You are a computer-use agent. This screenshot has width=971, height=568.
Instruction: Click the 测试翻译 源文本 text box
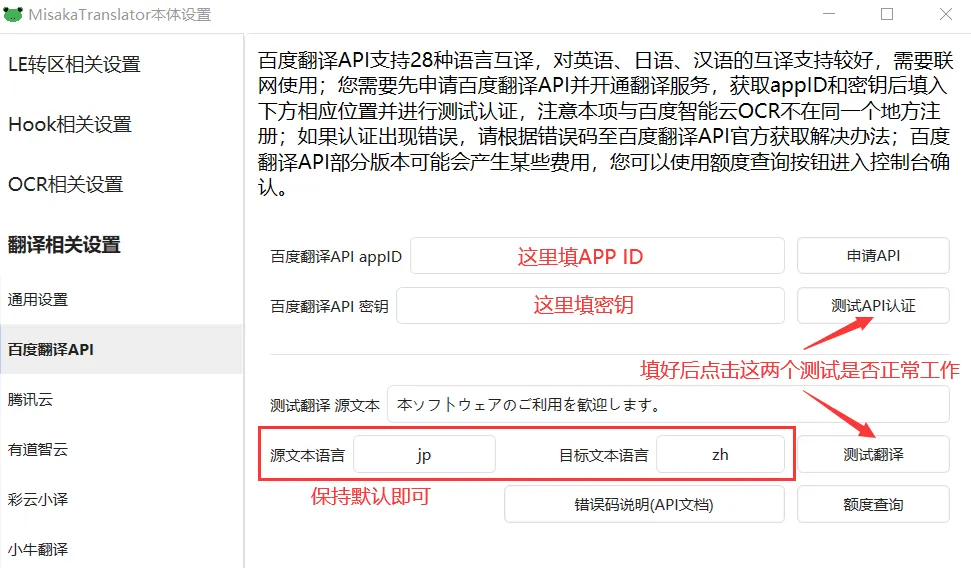click(667, 405)
